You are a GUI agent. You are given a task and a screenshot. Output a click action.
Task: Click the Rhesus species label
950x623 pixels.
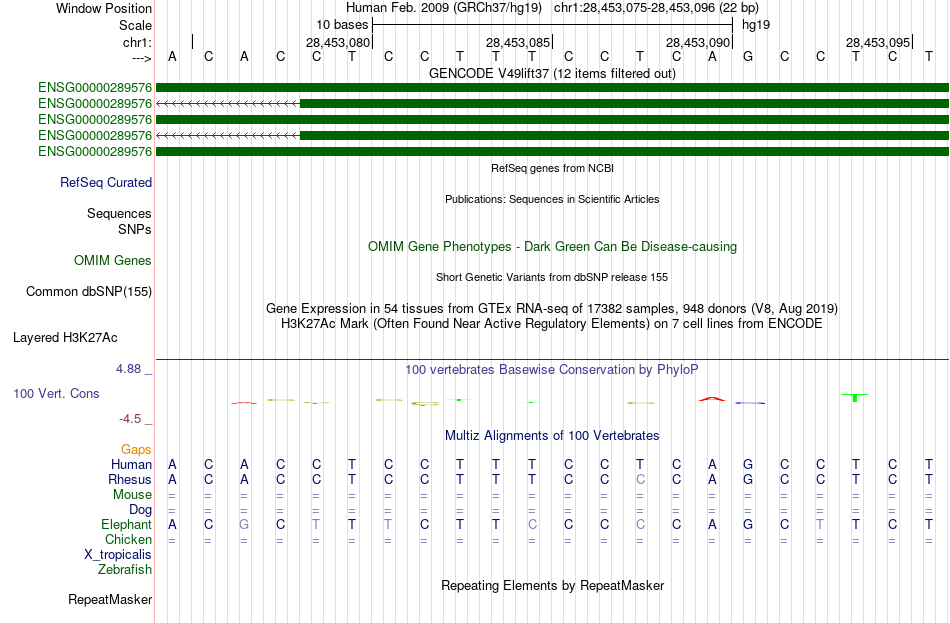(x=130, y=479)
